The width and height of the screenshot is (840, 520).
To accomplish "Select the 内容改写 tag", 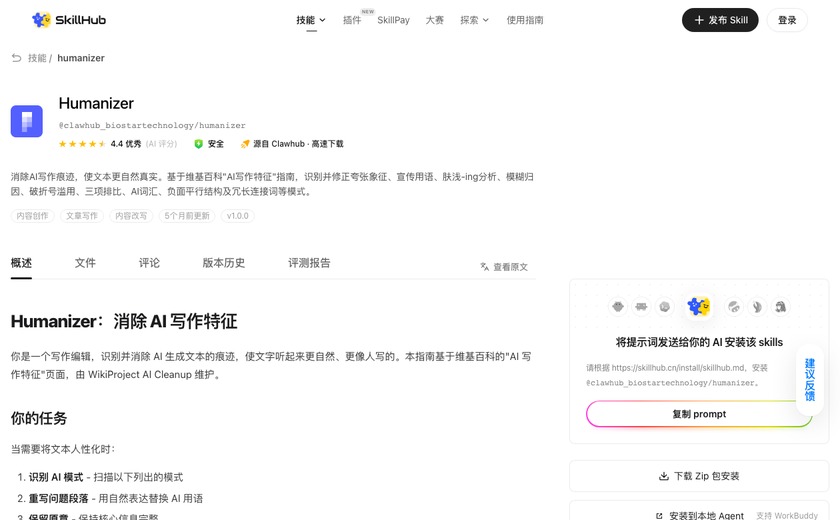I will (x=131, y=216).
